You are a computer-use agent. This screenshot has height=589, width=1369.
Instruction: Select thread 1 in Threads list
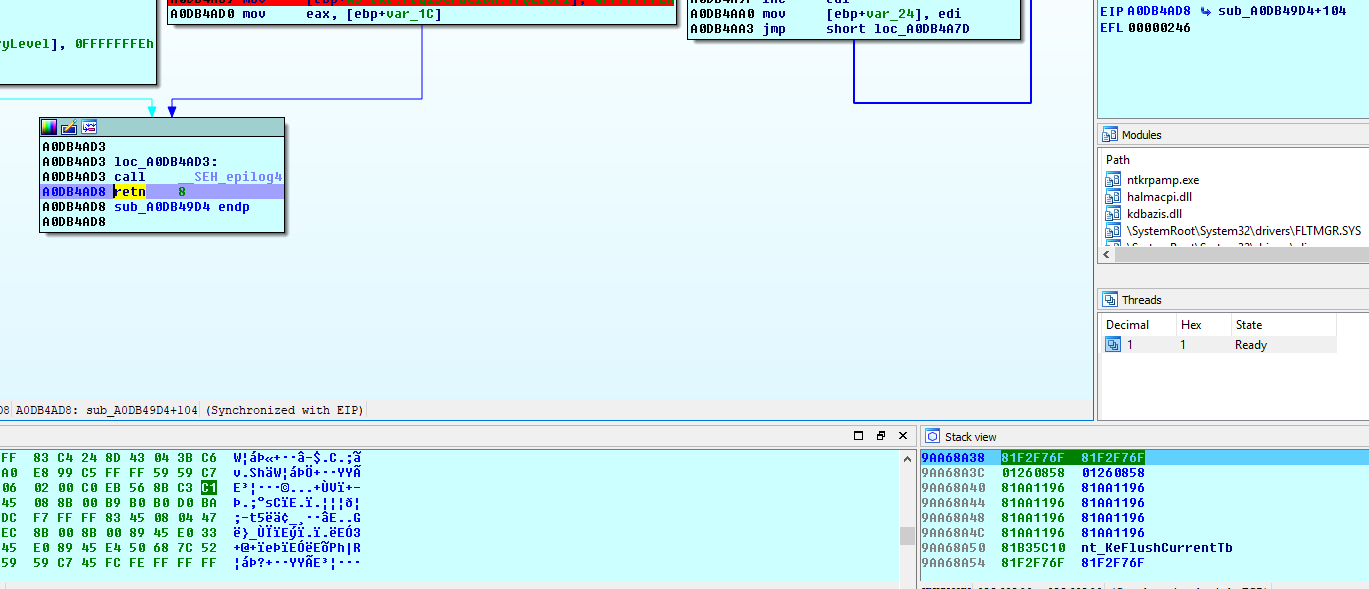click(1130, 345)
